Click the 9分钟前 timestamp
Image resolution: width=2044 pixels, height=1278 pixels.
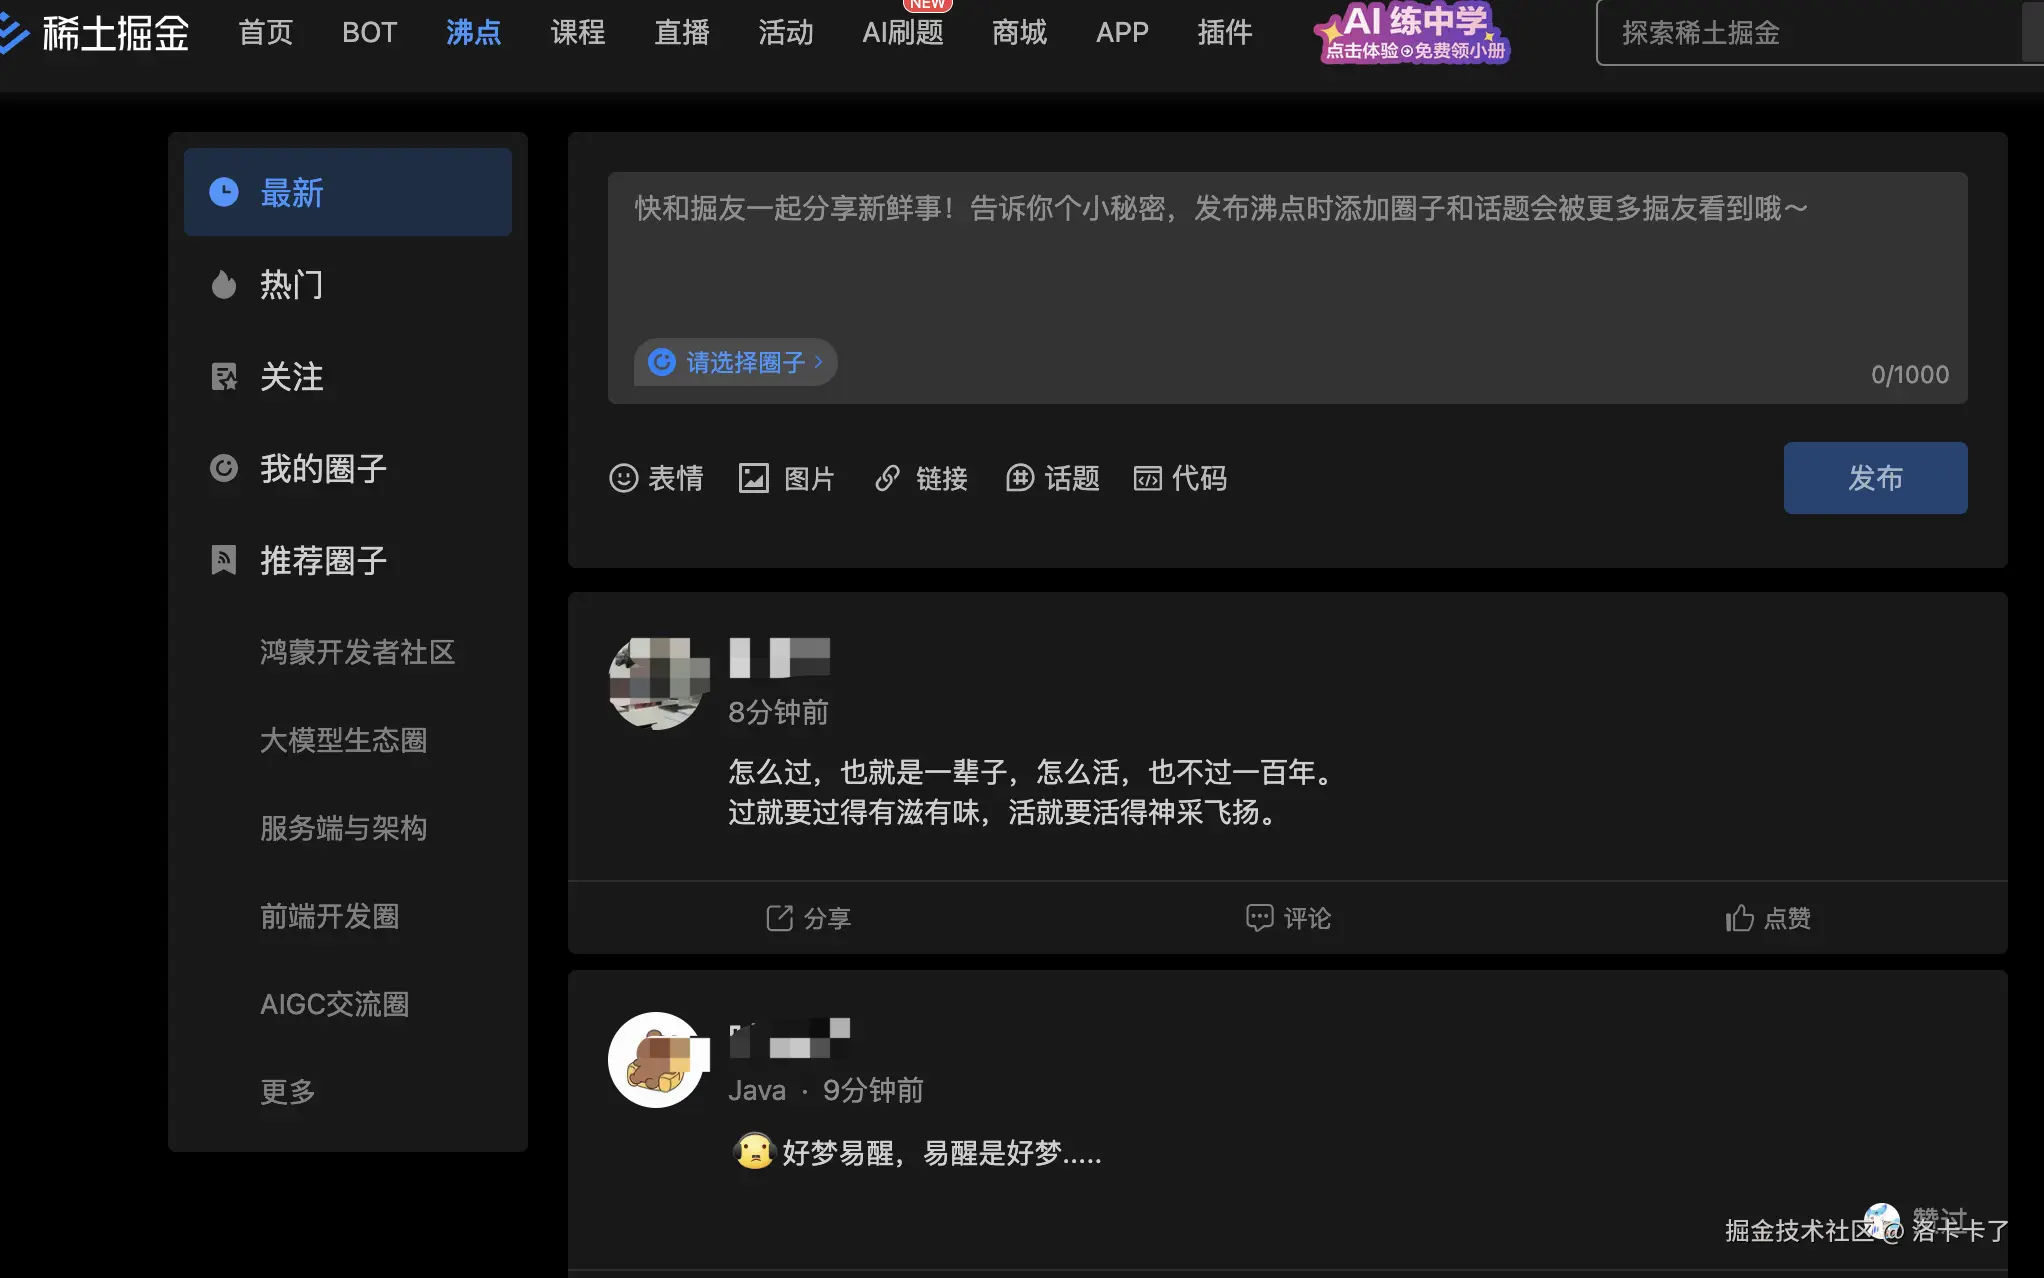(873, 1090)
